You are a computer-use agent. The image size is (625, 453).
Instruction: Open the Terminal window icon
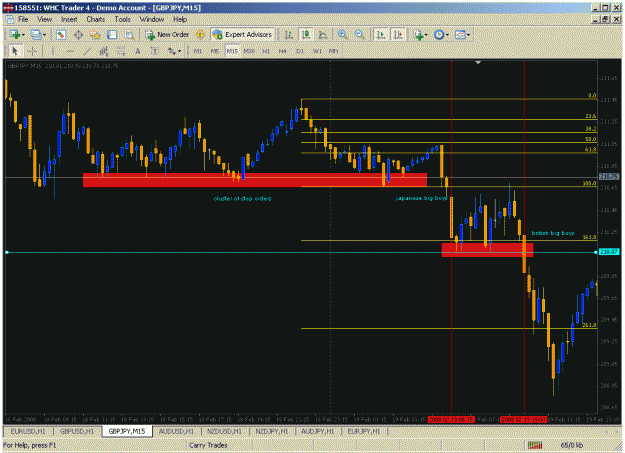tap(112, 35)
